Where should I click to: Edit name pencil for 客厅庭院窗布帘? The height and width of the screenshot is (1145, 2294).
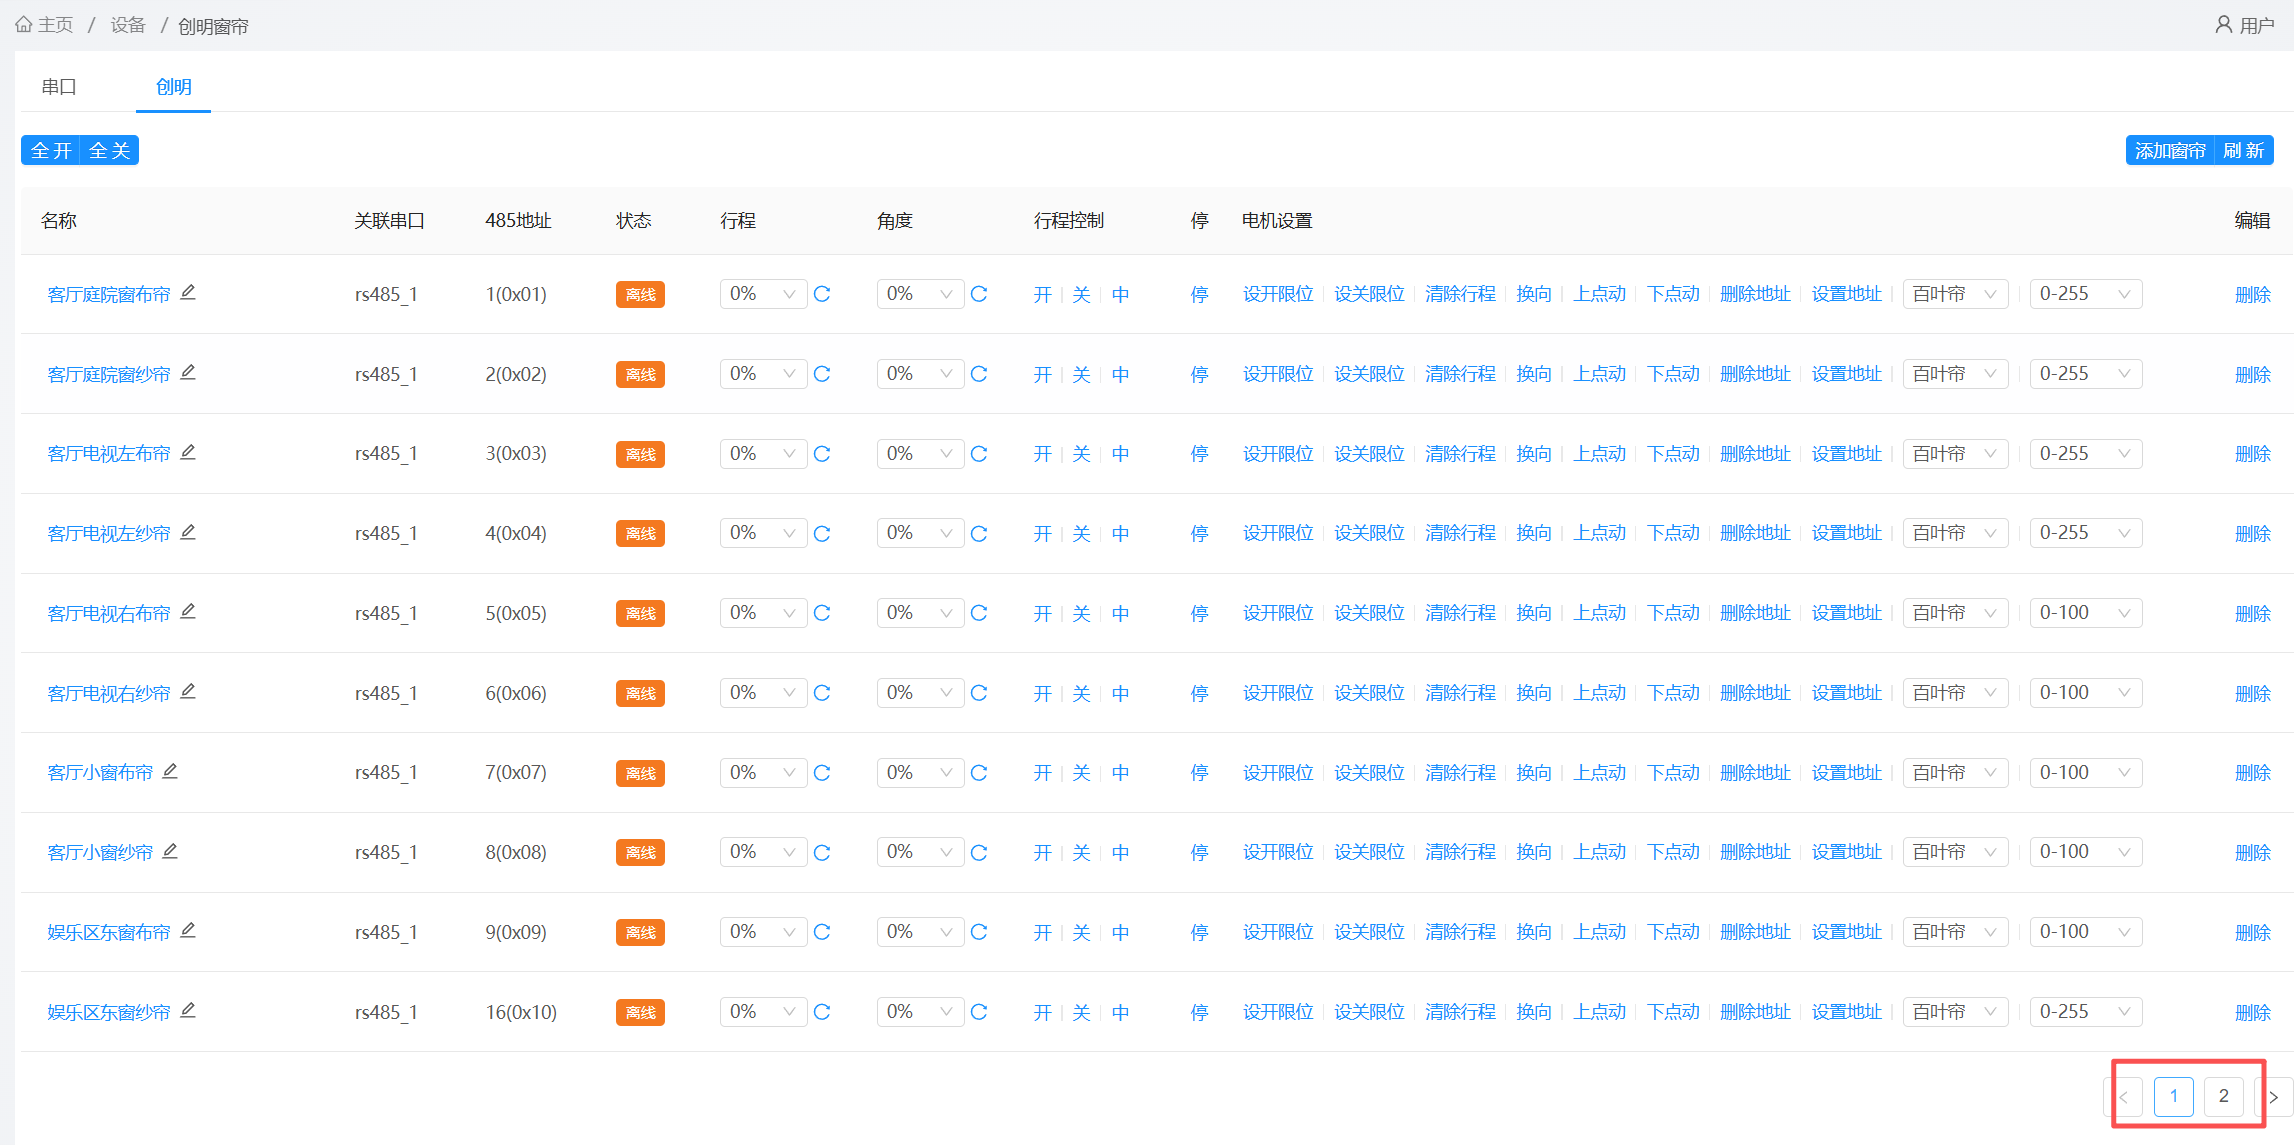tap(188, 293)
